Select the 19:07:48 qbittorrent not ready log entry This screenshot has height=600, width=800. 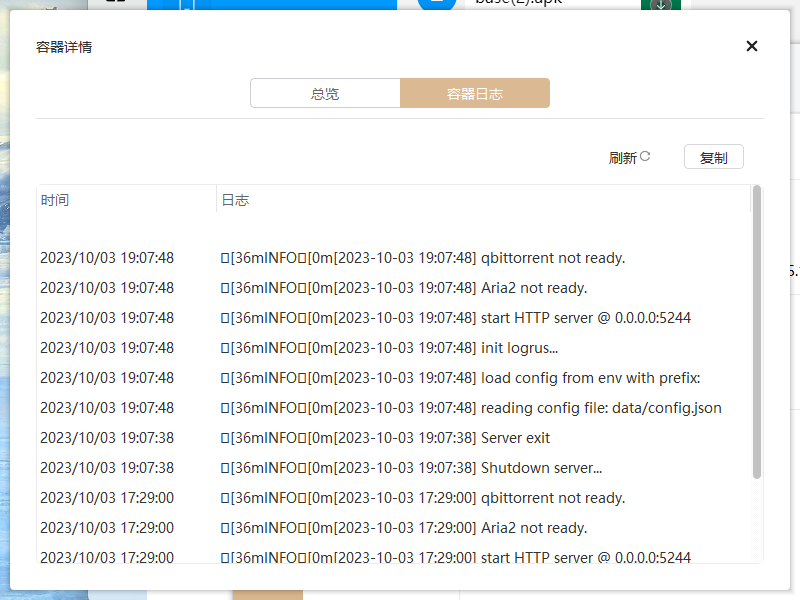pos(393,258)
